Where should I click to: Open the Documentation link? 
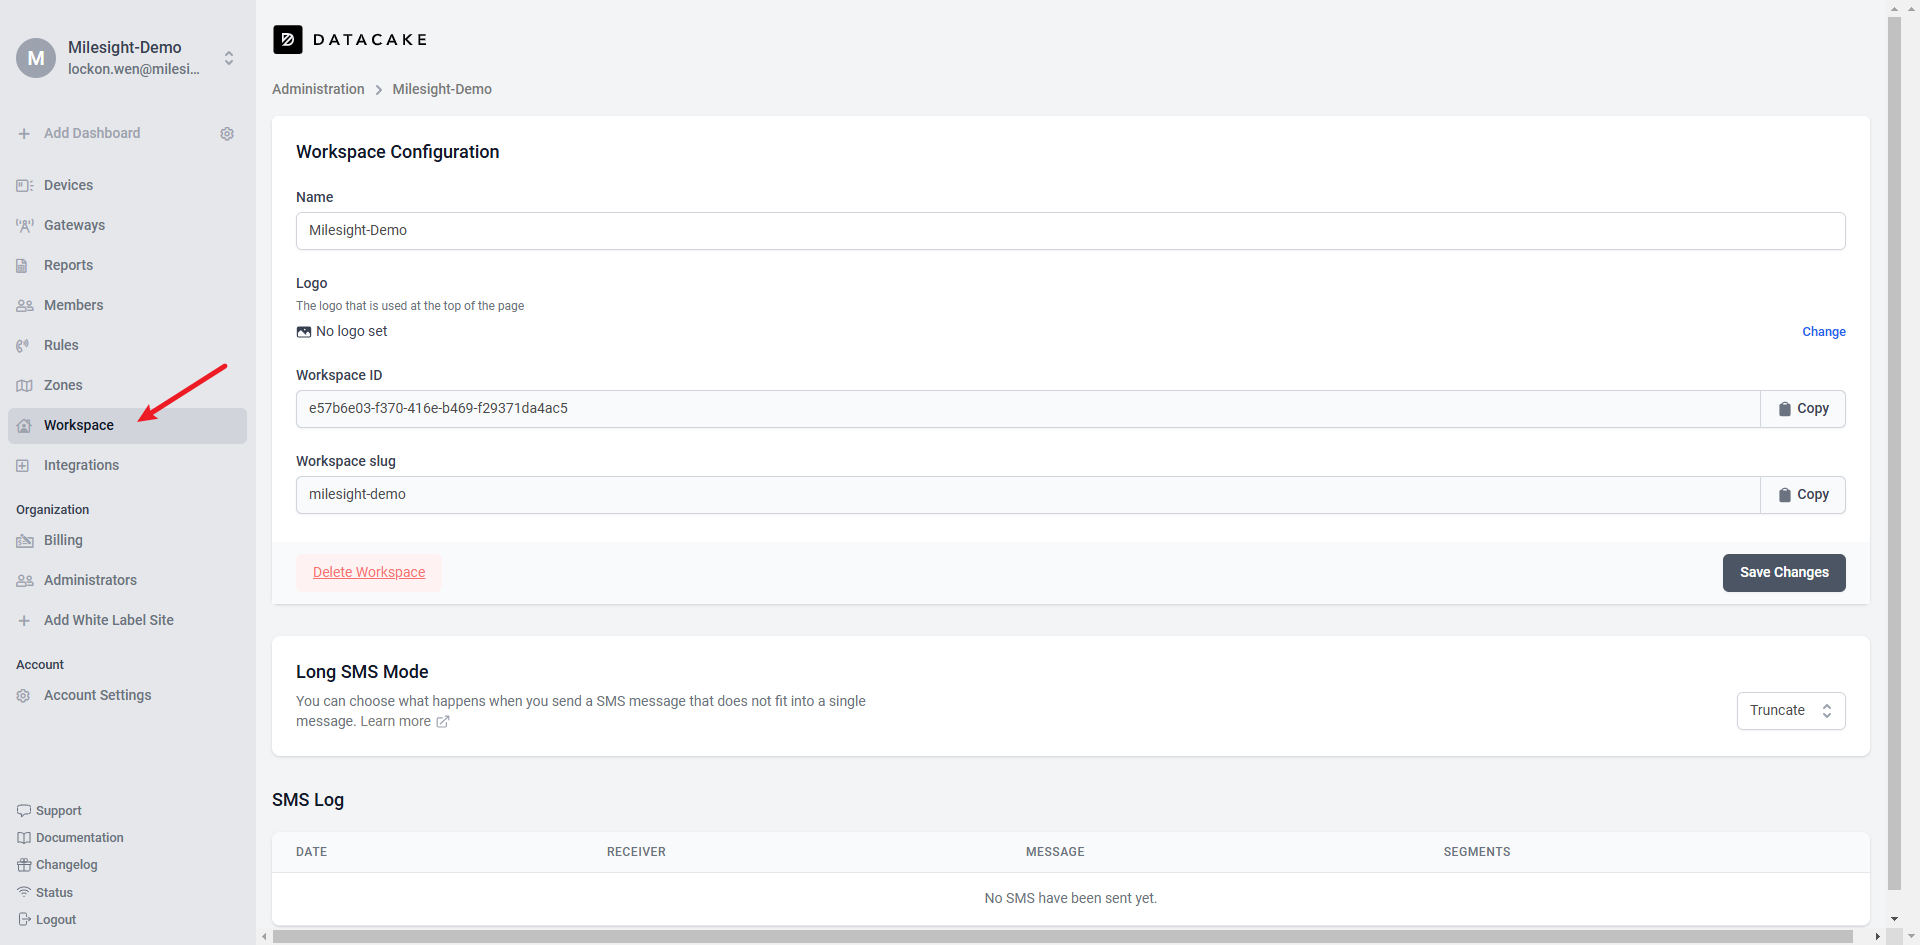80,838
